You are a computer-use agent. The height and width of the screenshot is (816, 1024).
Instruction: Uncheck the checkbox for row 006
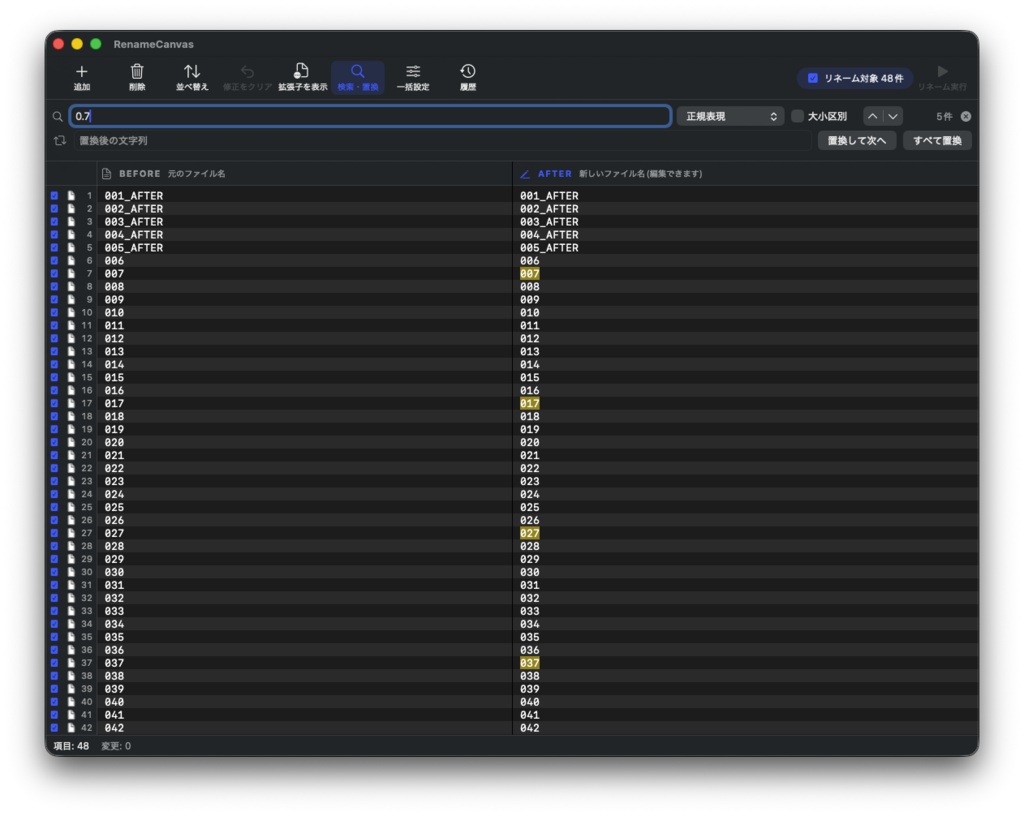pos(54,260)
